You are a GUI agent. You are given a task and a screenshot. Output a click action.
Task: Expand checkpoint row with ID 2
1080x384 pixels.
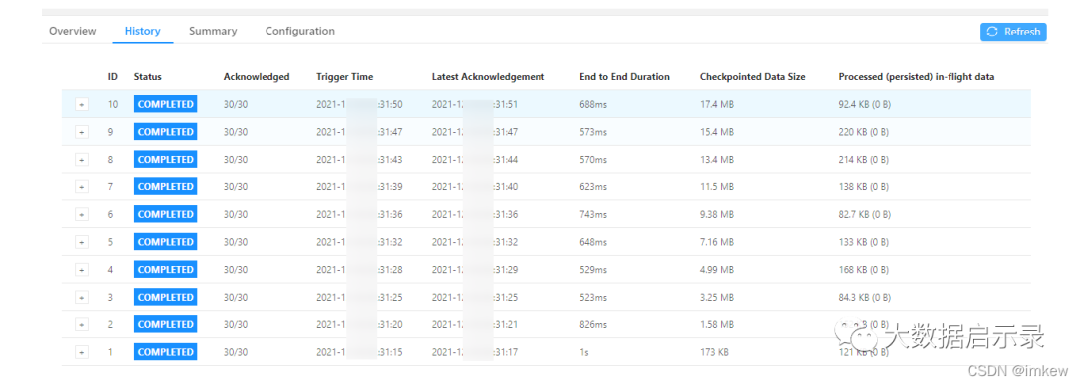[x=82, y=324]
